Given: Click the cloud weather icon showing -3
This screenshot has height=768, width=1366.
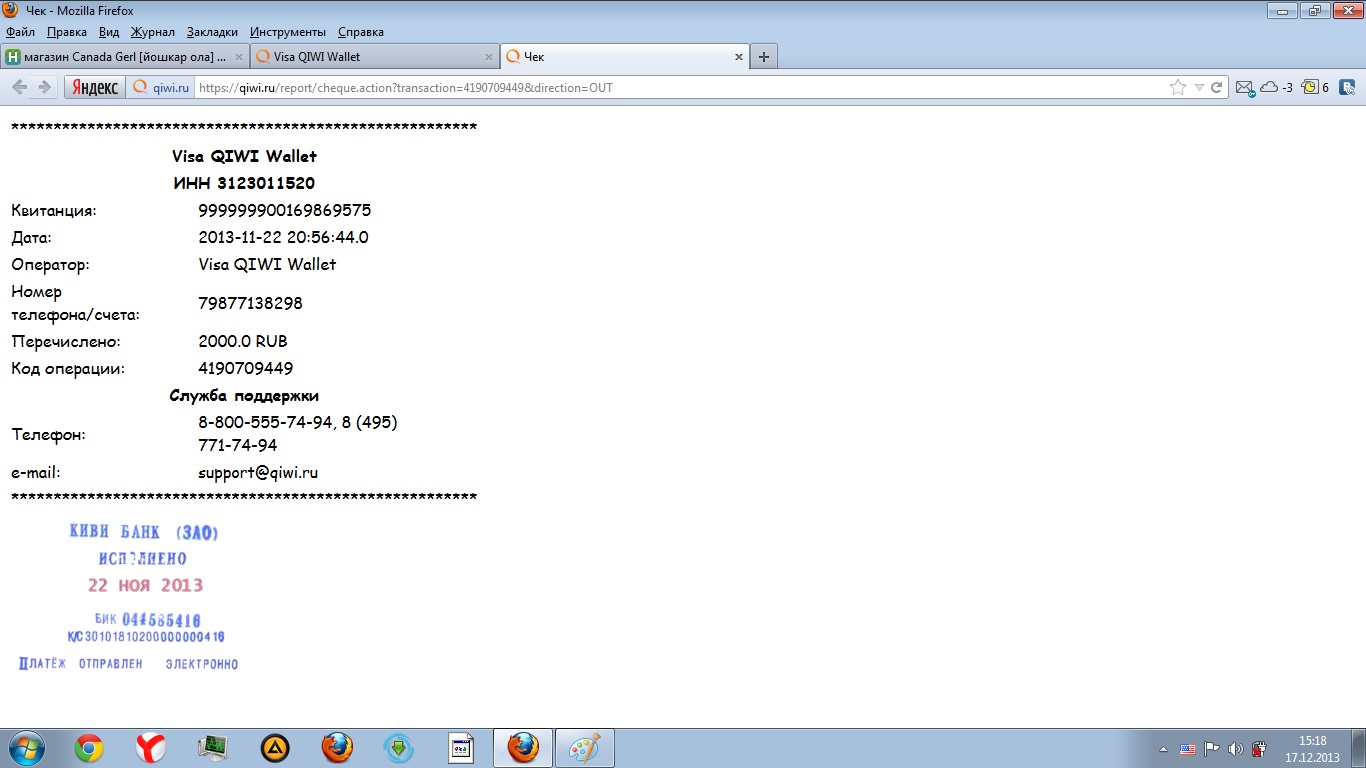Looking at the screenshot, I should [1275, 88].
